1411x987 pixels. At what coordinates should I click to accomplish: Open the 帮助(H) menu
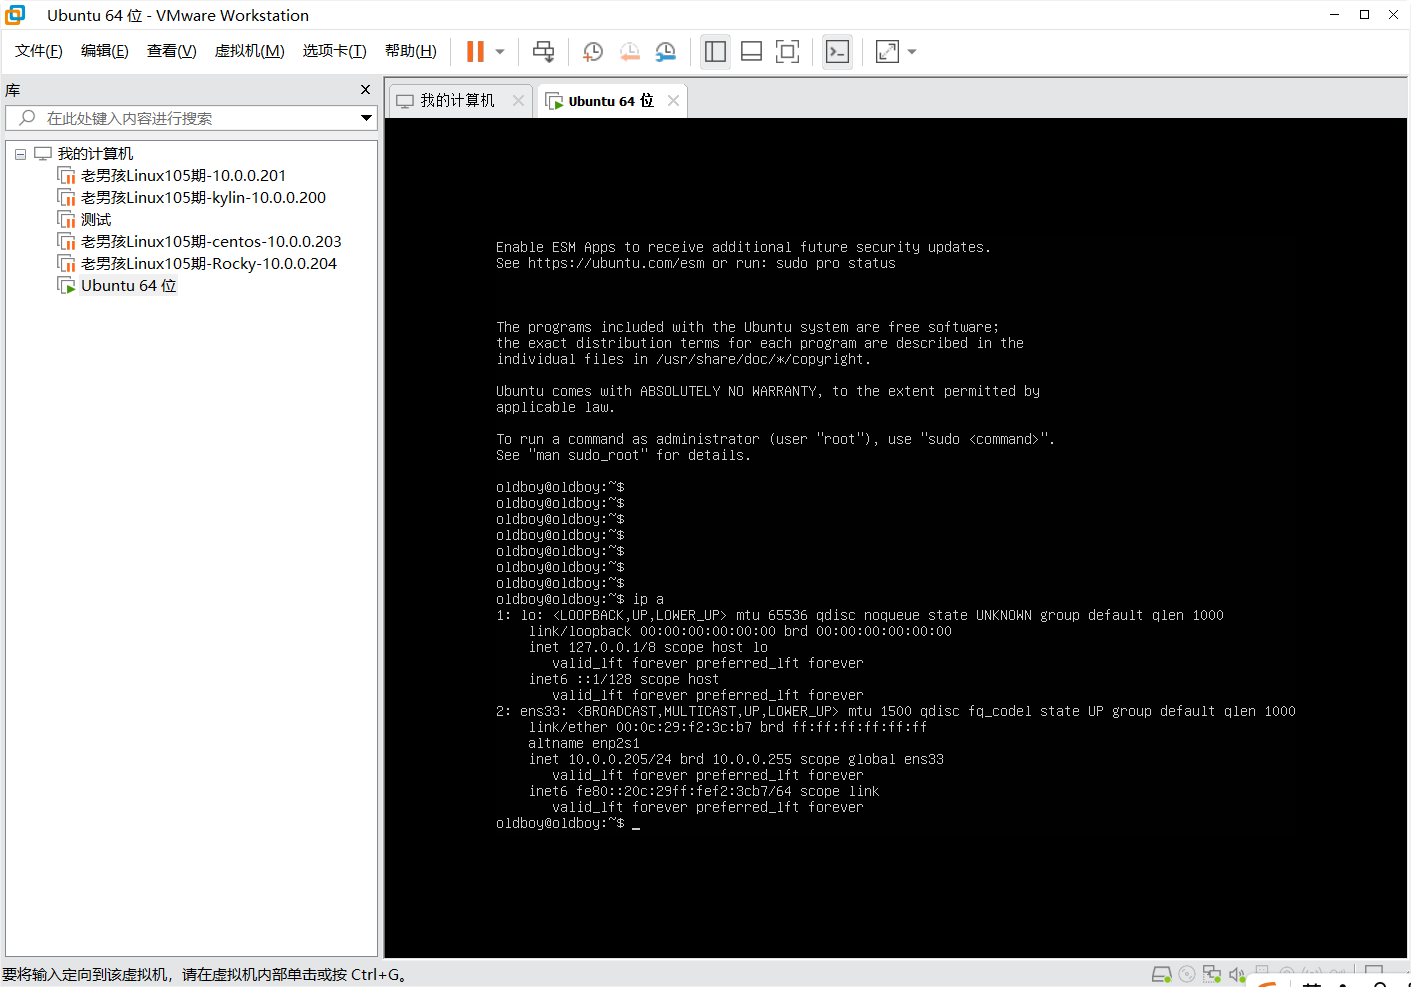411,51
